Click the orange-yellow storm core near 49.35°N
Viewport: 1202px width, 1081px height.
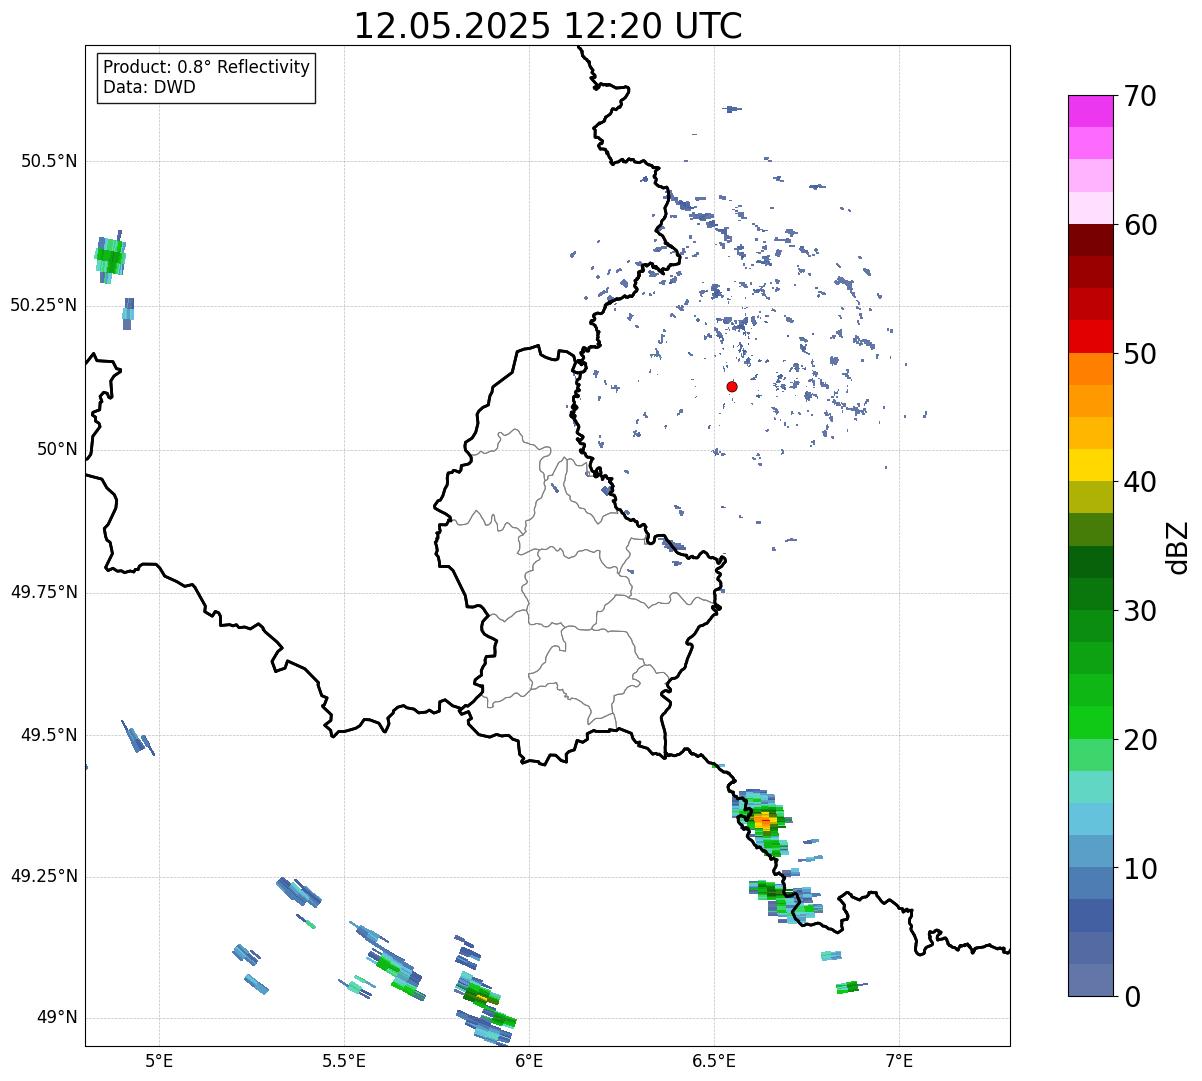(x=765, y=822)
